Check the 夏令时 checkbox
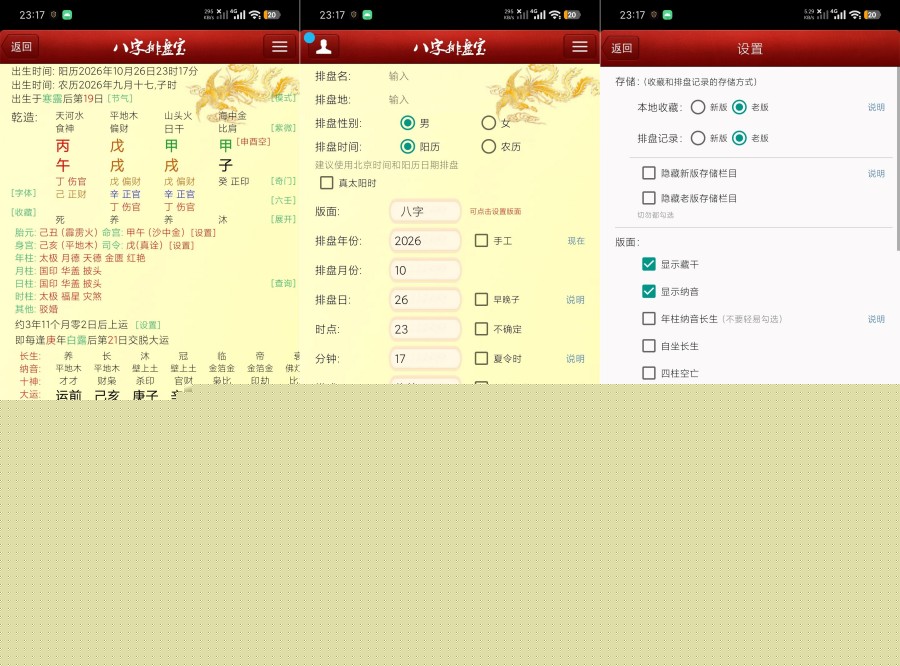This screenshot has width=900, height=666. coord(481,358)
